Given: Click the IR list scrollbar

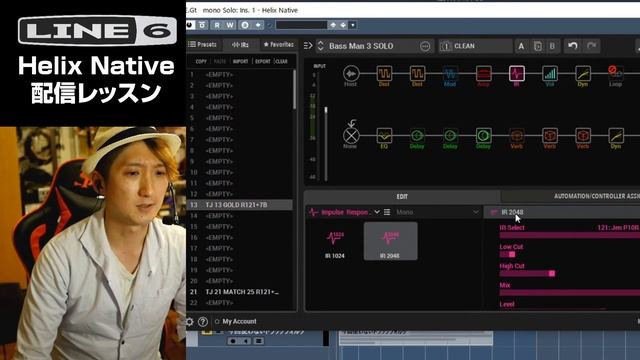Looking at the screenshot, I should 295,89.
